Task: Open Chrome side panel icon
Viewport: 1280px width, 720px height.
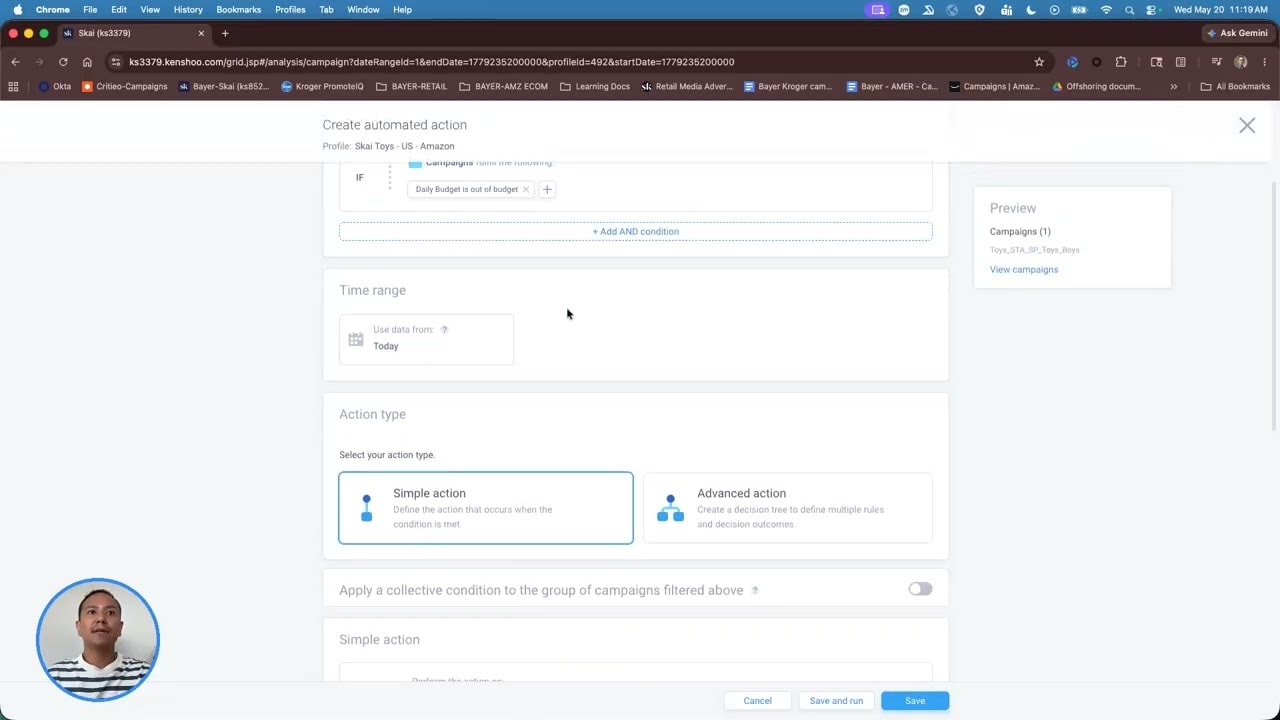Action: click(x=1181, y=62)
